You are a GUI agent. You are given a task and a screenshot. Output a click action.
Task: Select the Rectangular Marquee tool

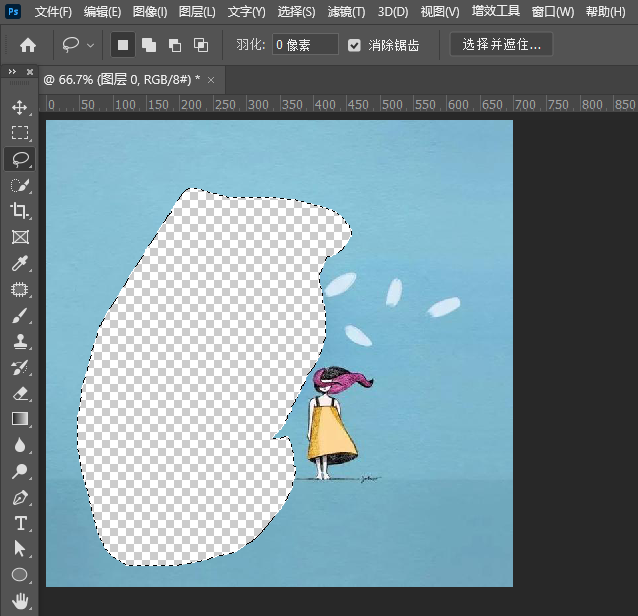pyautogui.click(x=19, y=133)
